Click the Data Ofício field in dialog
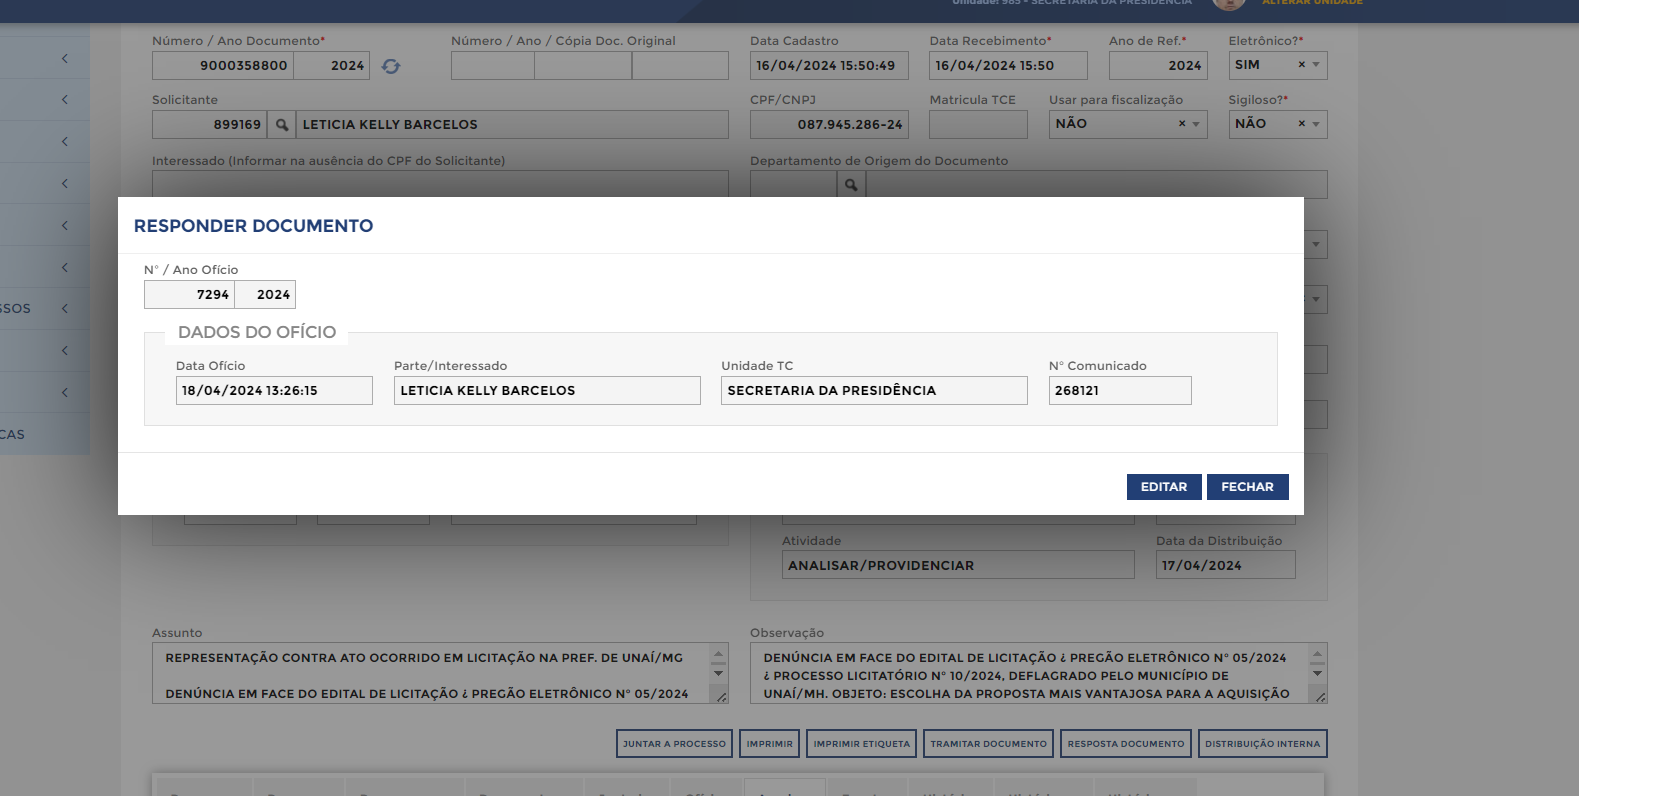1658x796 pixels. [273, 391]
